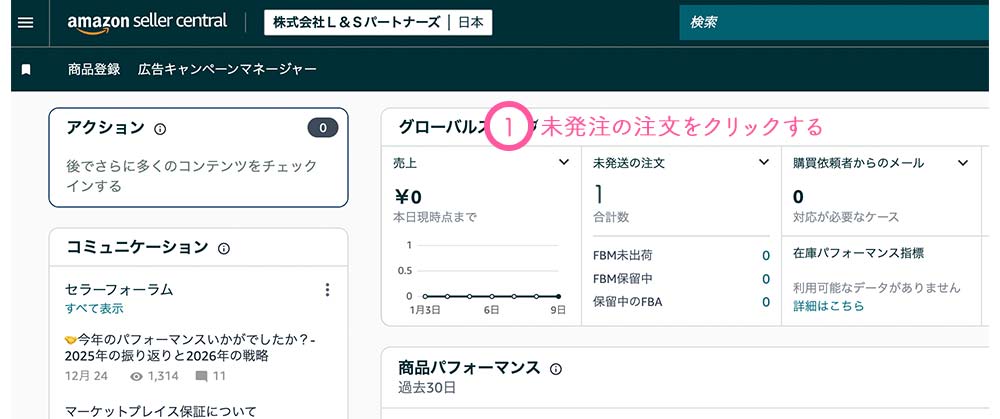Open the forum post about 今年のパフォーマンス
The width and height of the screenshot is (1000, 419).
190,347
